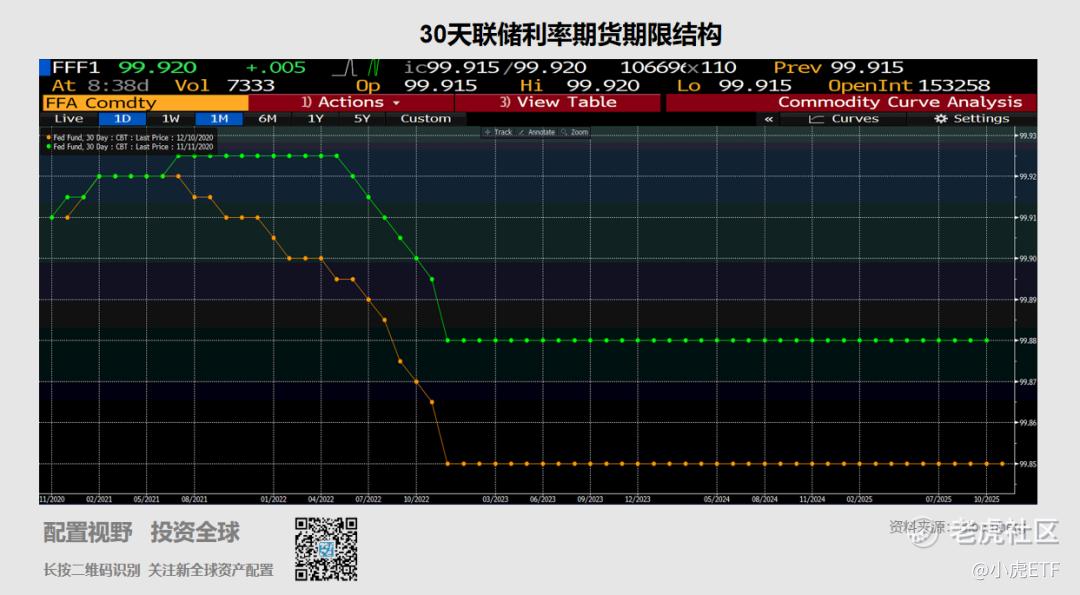This screenshot has height=595, width=1080.
Task: Click the View Table button
Action: tap(558, 103)
